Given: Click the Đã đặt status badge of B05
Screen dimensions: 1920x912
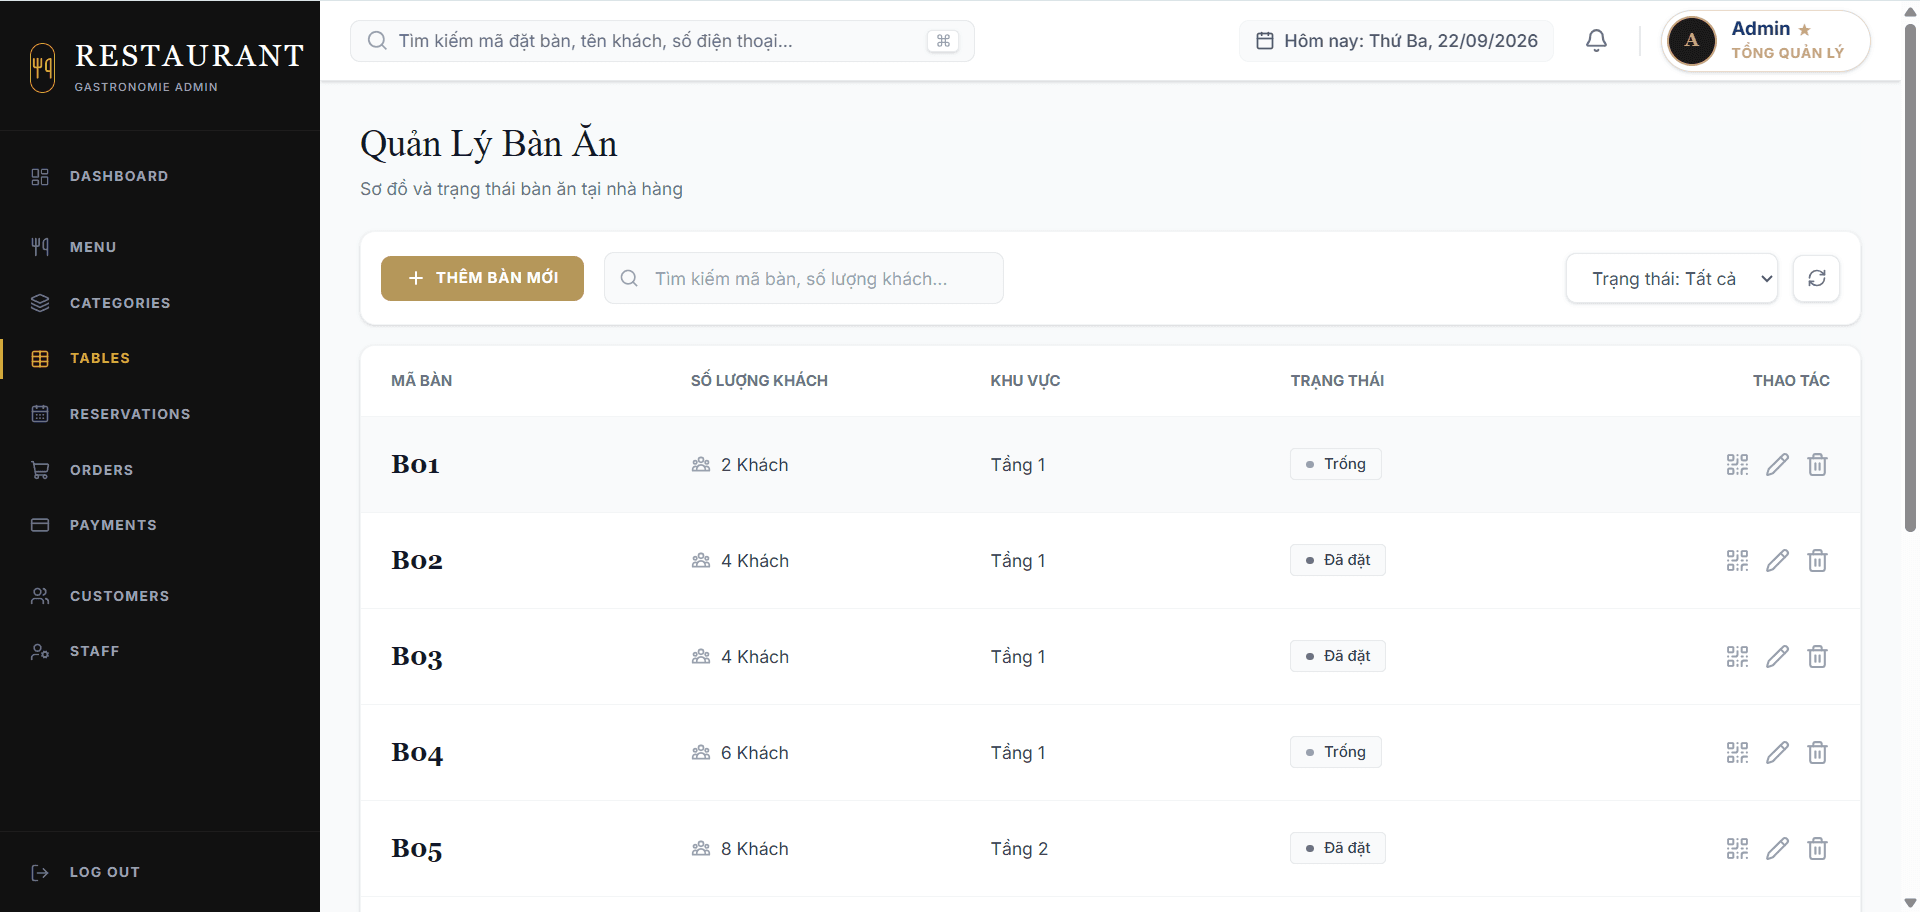Looking at the screenshot, I should click(1338, 848).
